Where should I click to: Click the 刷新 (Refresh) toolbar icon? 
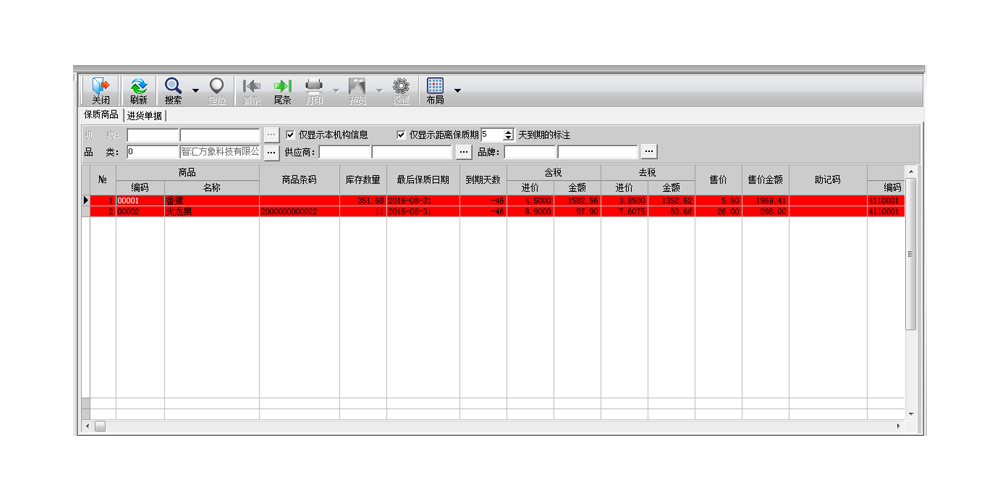click(138, 91)
